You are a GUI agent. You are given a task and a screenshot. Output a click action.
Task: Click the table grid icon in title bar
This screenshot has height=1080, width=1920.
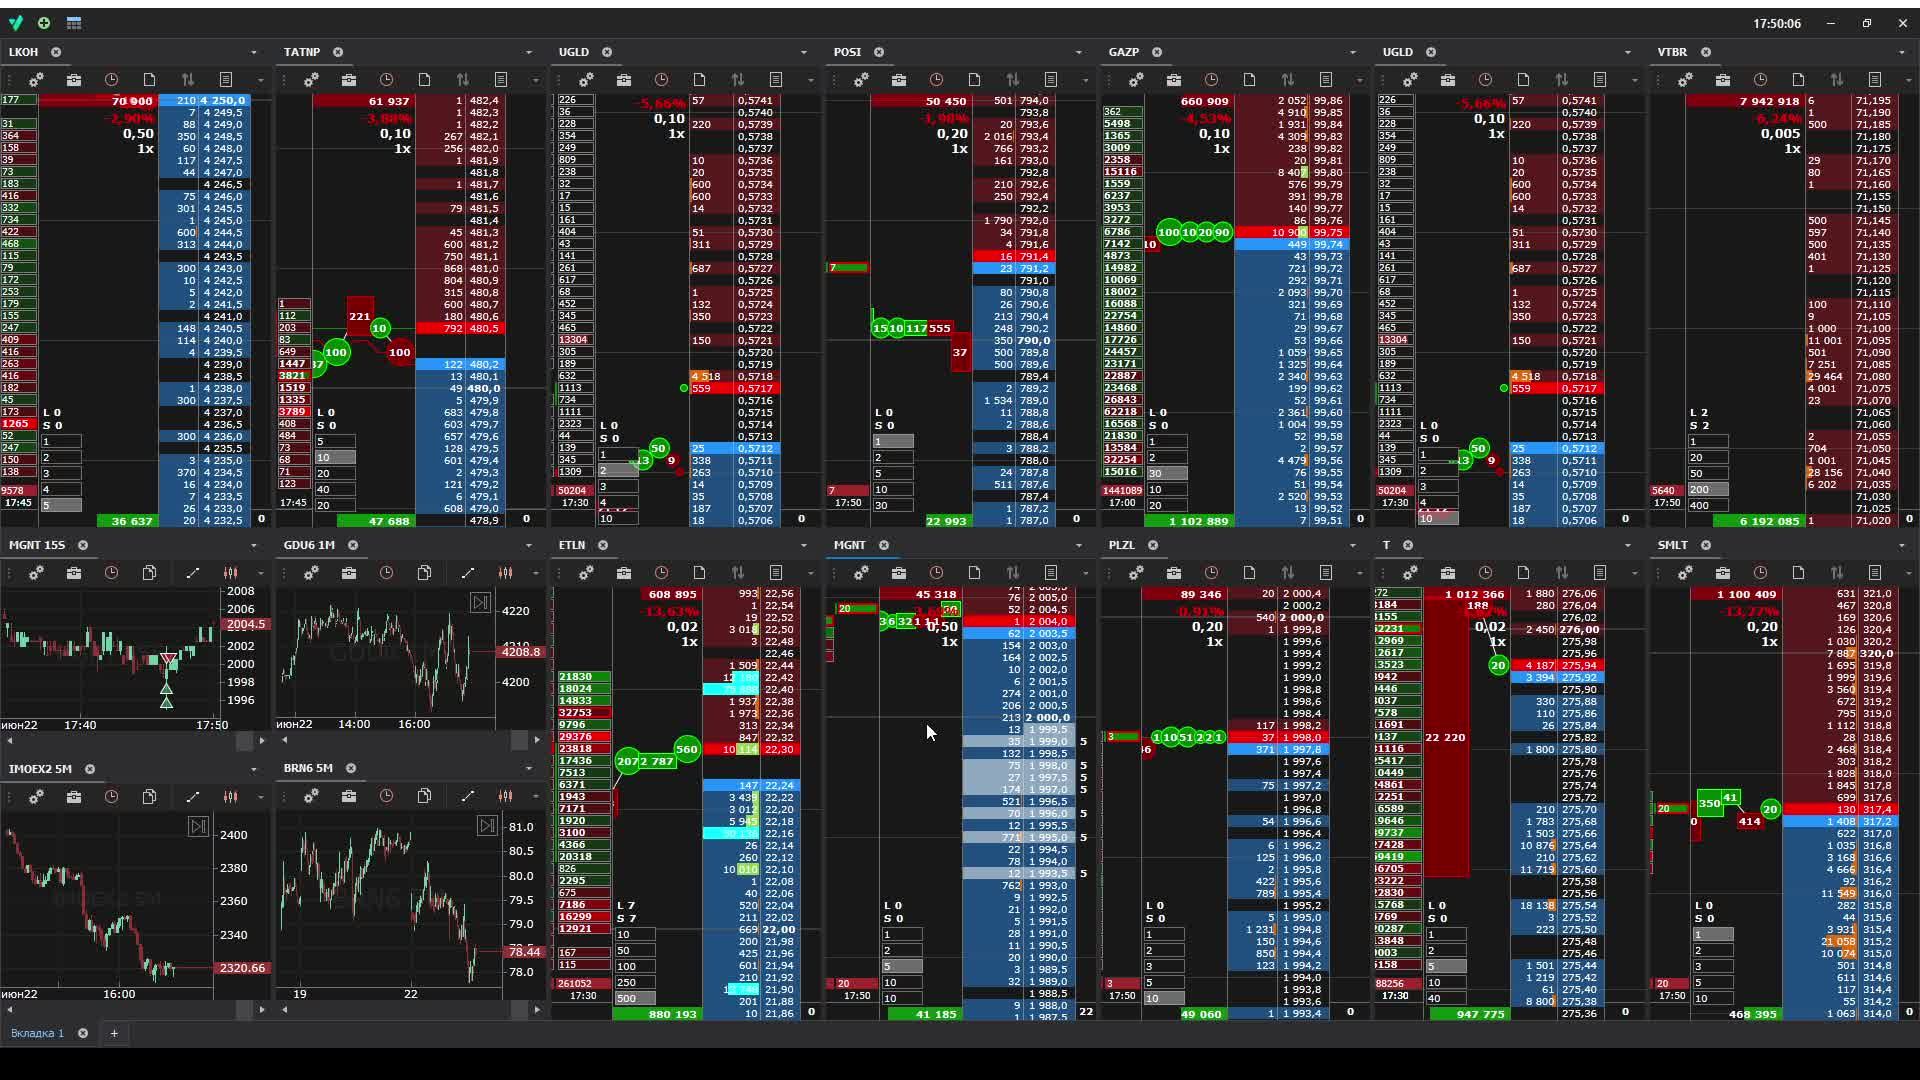pos(74,23)
